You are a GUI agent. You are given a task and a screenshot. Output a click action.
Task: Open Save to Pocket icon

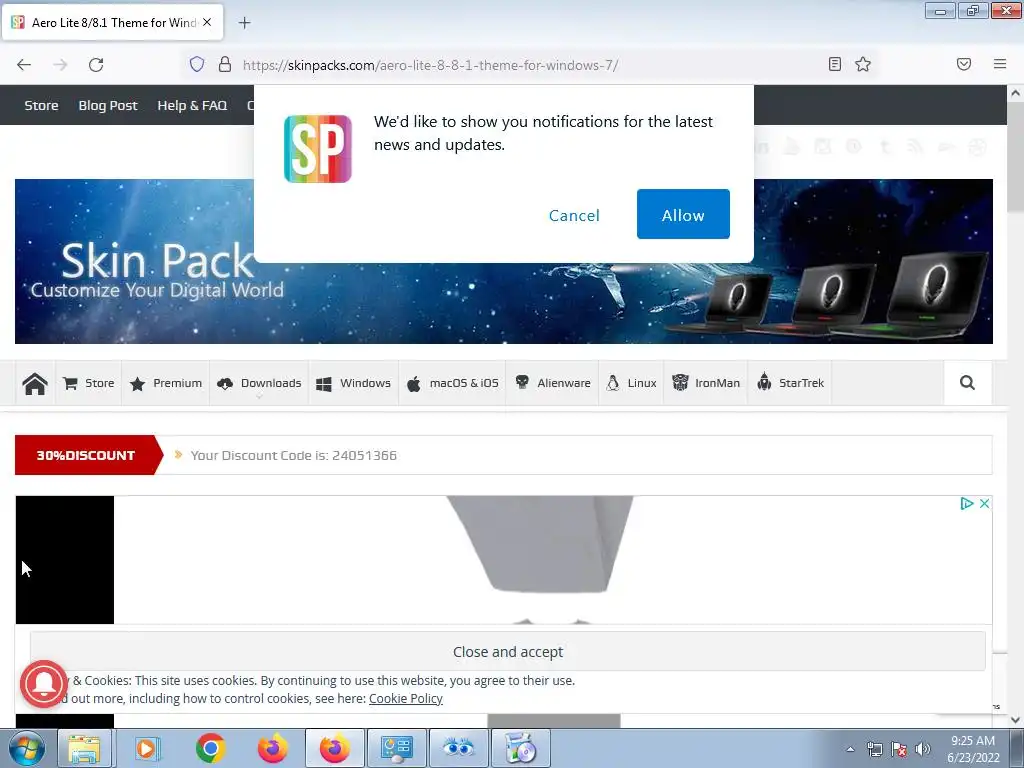pyautogui.click(x=964, y=64)
